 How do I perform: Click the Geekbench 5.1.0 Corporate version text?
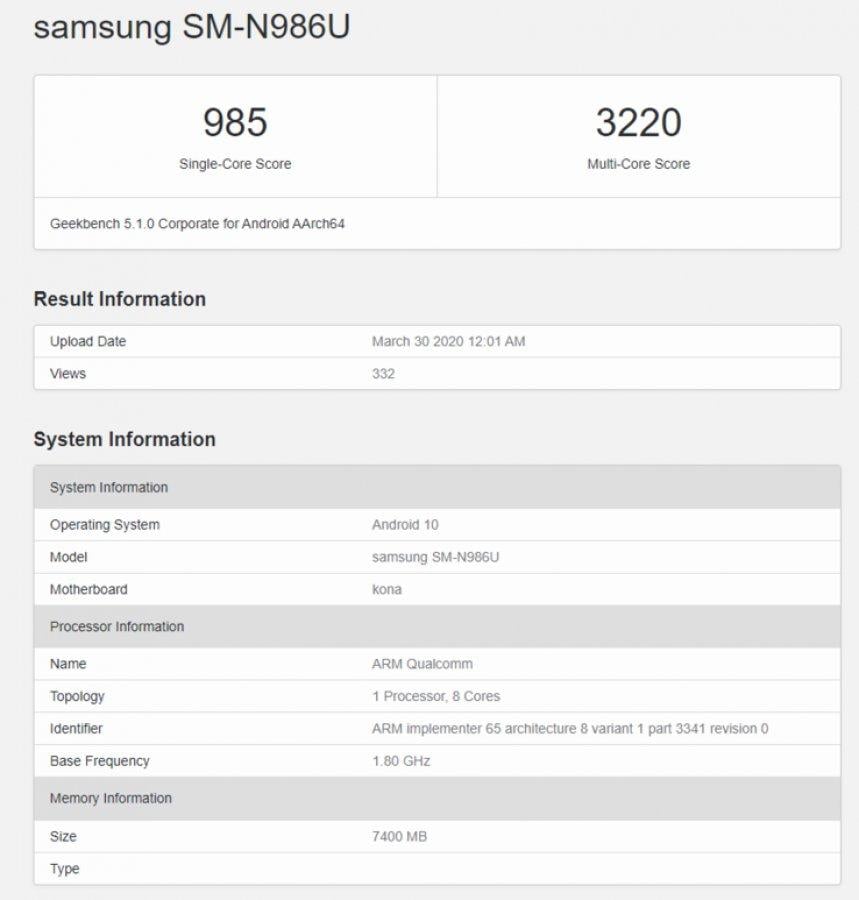point(197,224)
